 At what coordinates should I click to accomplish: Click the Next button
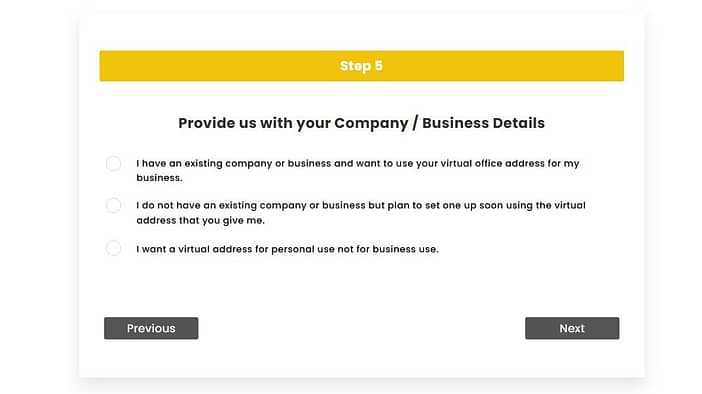(x=572, y=328)
